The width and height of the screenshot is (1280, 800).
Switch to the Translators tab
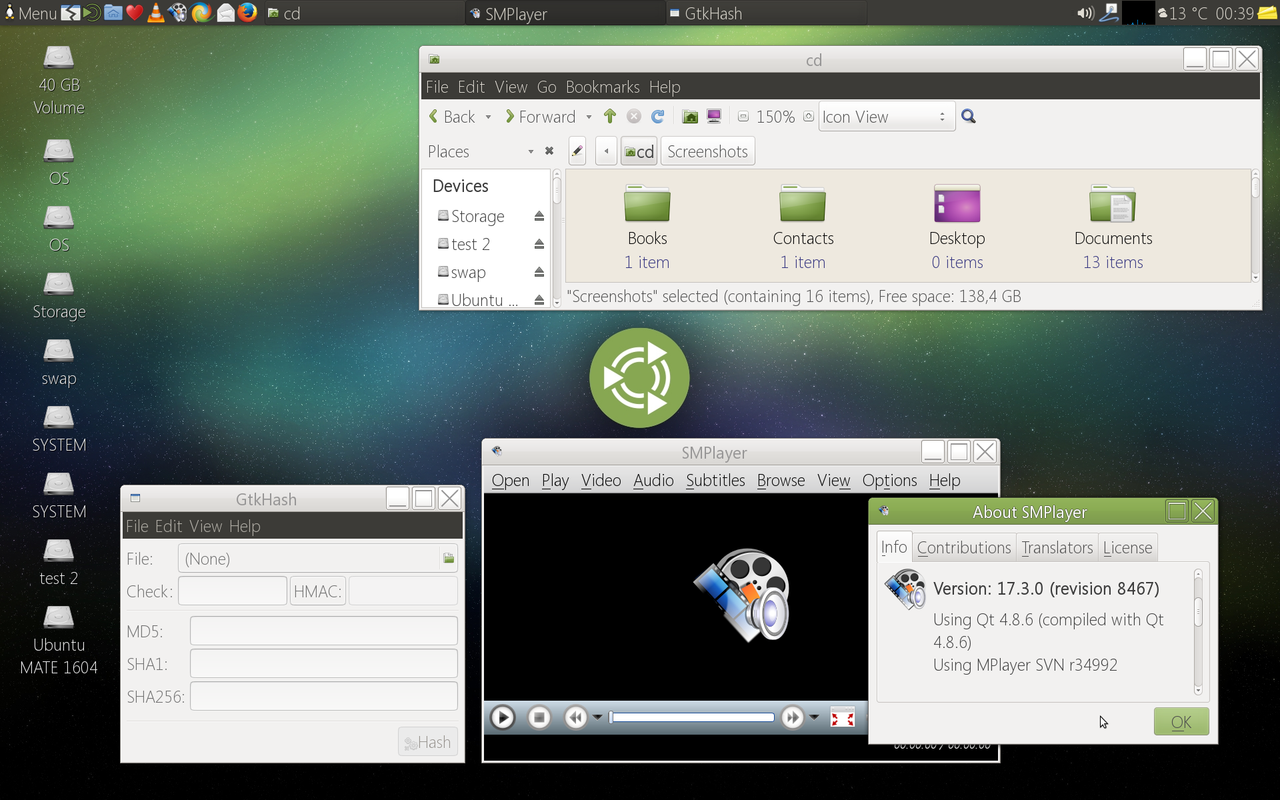[x=1057, y=547]
